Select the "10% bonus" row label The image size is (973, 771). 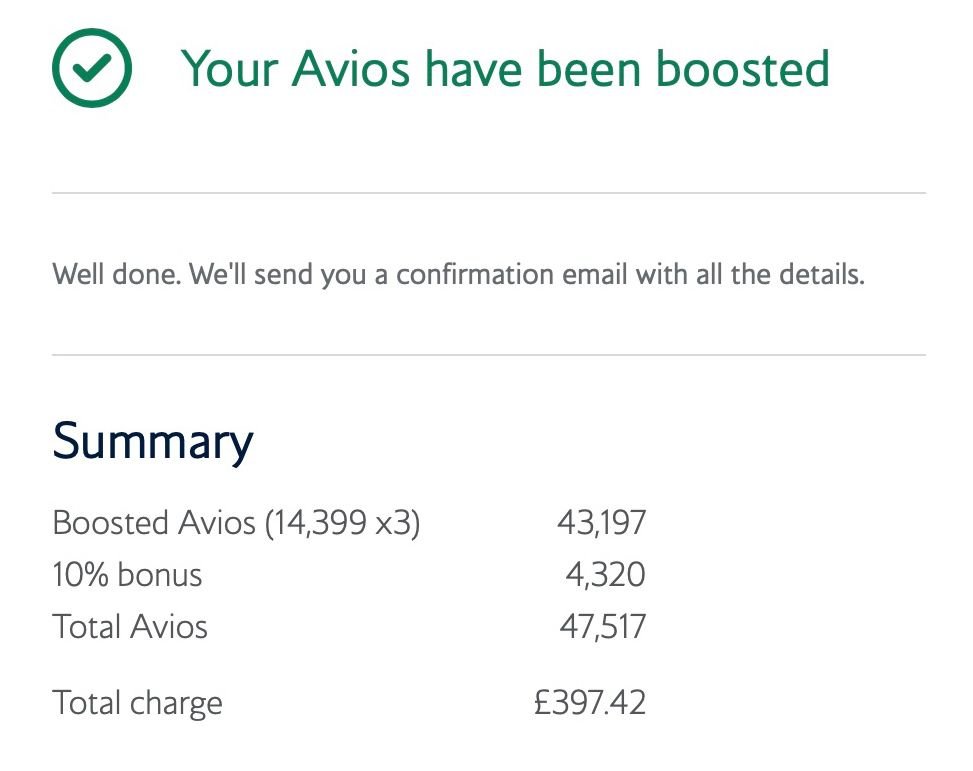[x=127, y=575]
